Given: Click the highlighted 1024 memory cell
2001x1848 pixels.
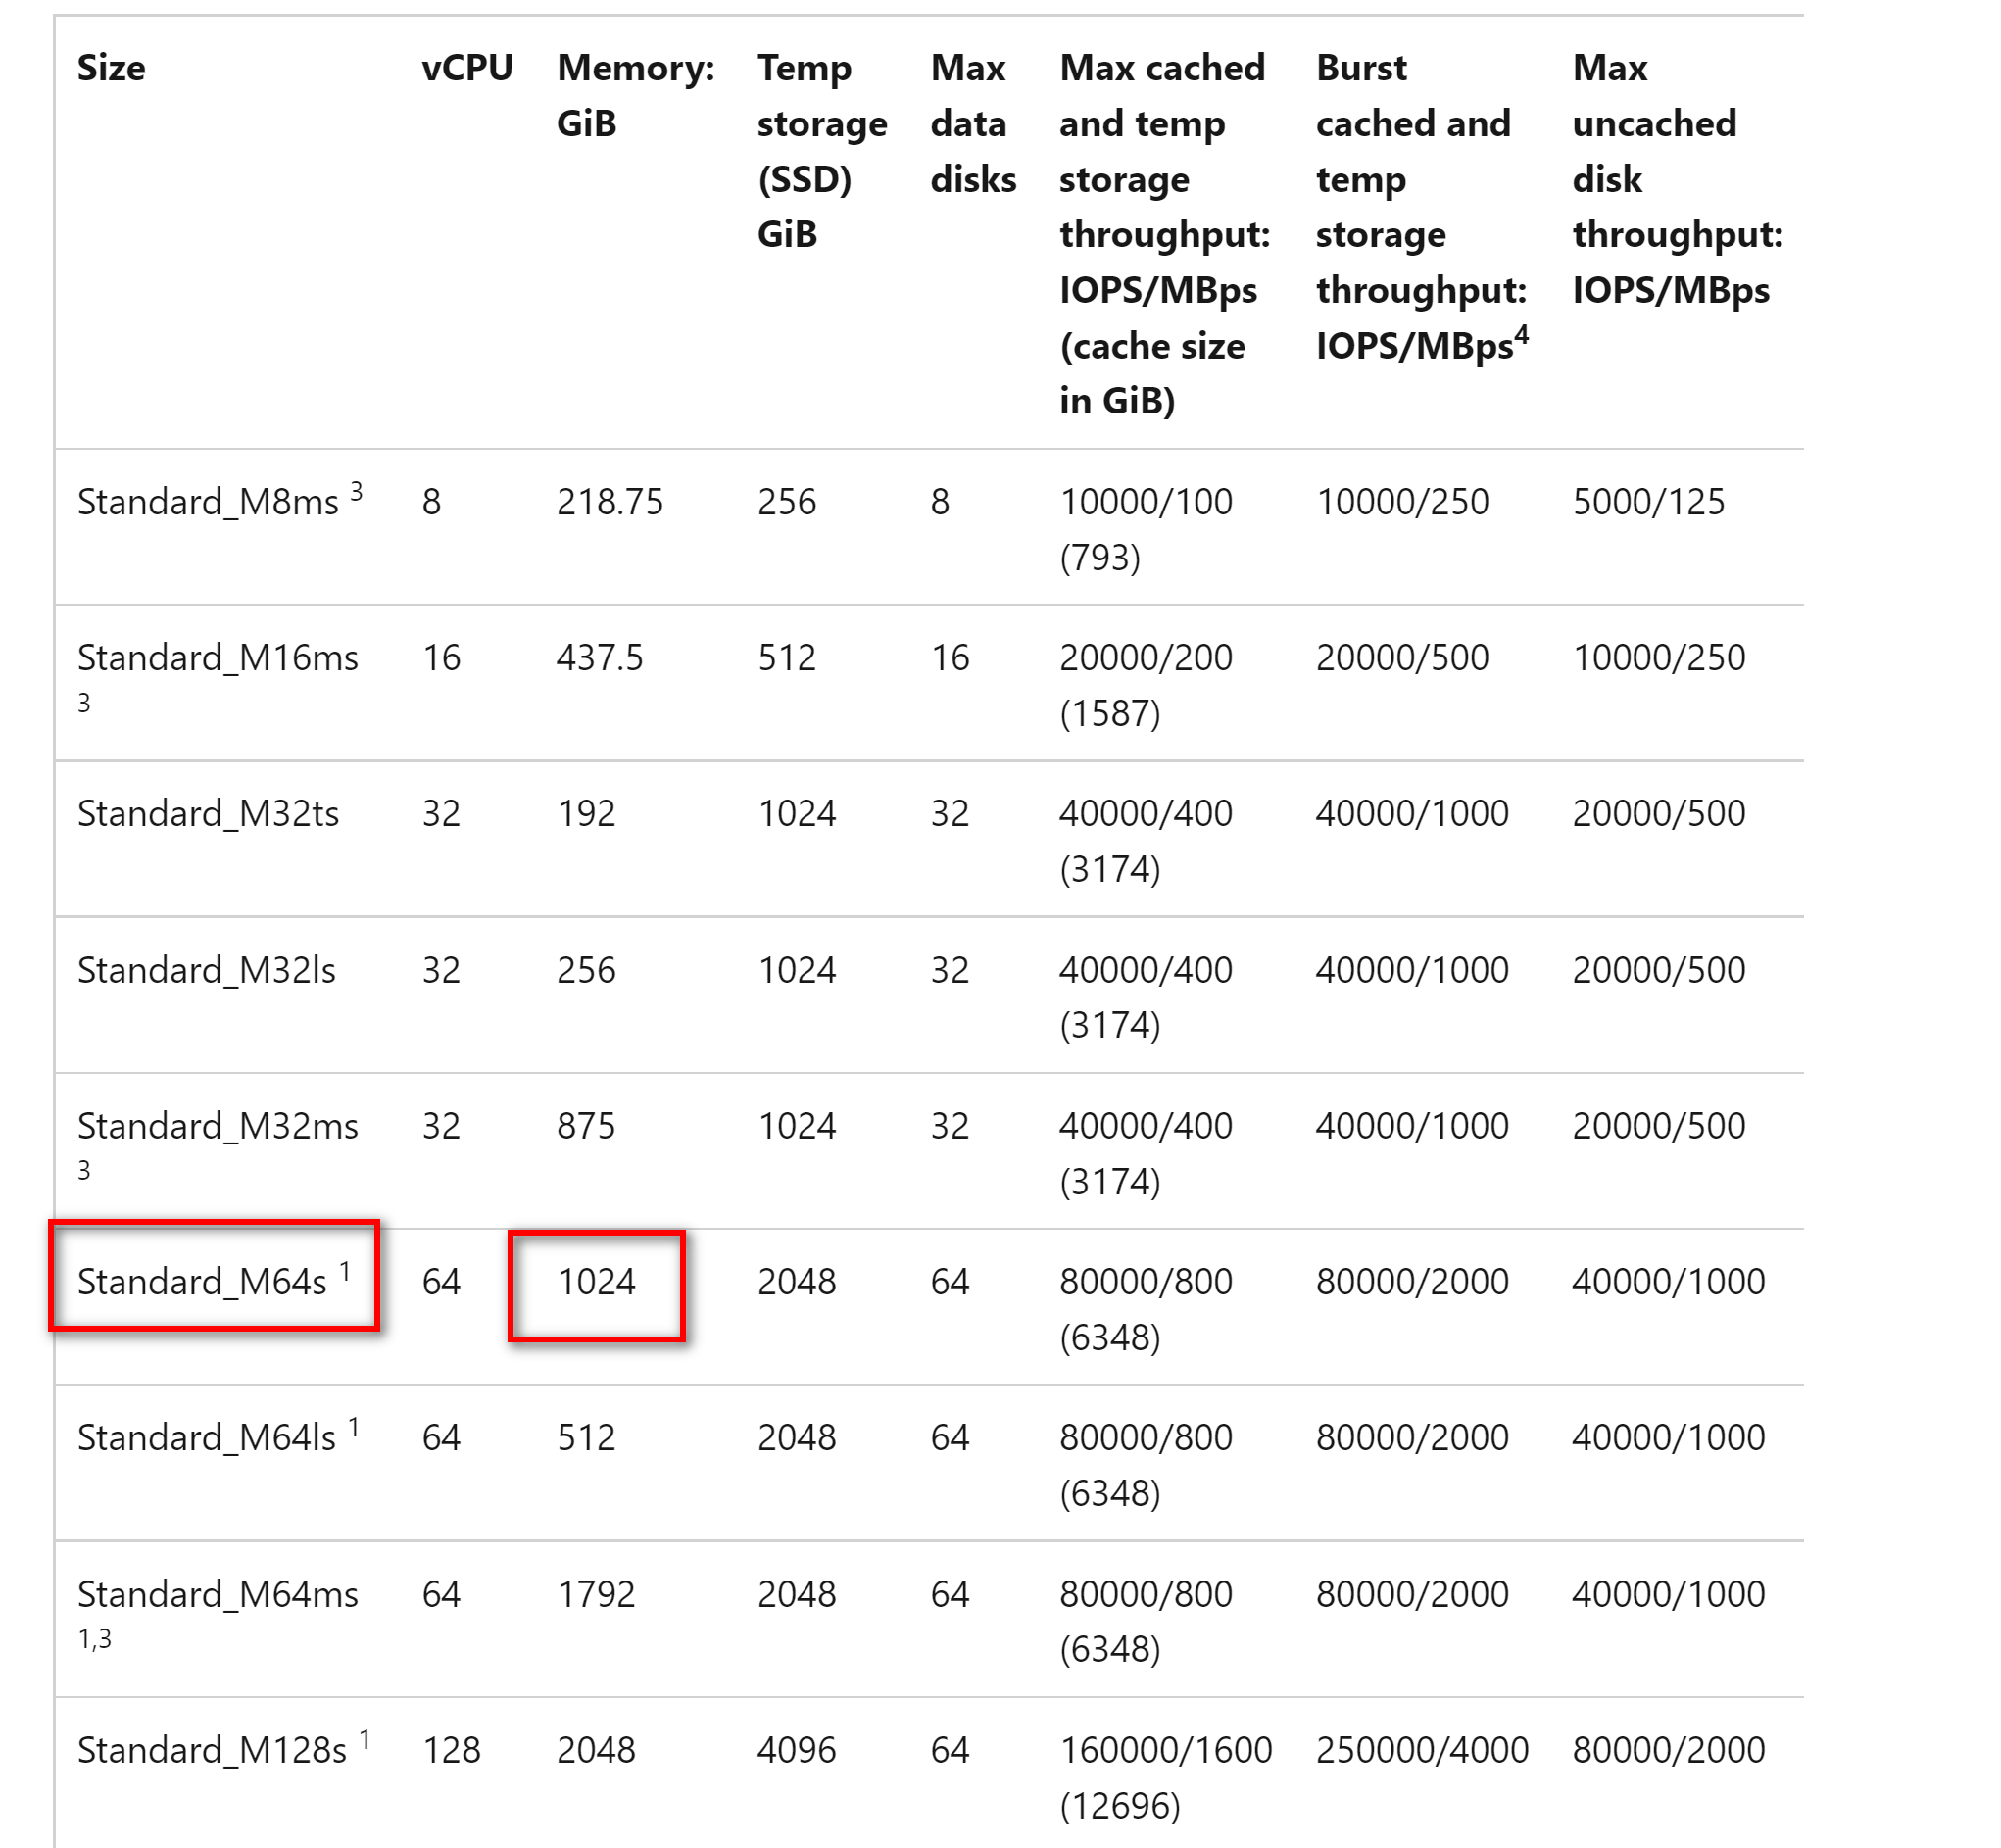Looking at the screenshot, I should pyautogui.click(x=597, y=1283).
